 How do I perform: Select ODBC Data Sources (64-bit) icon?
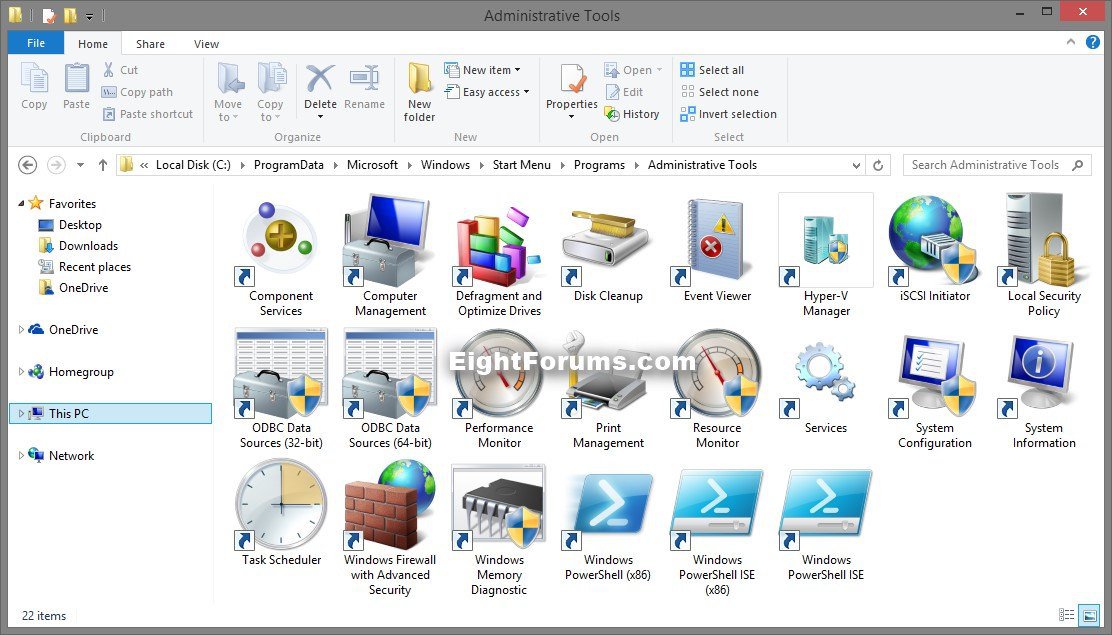(390, 373)
